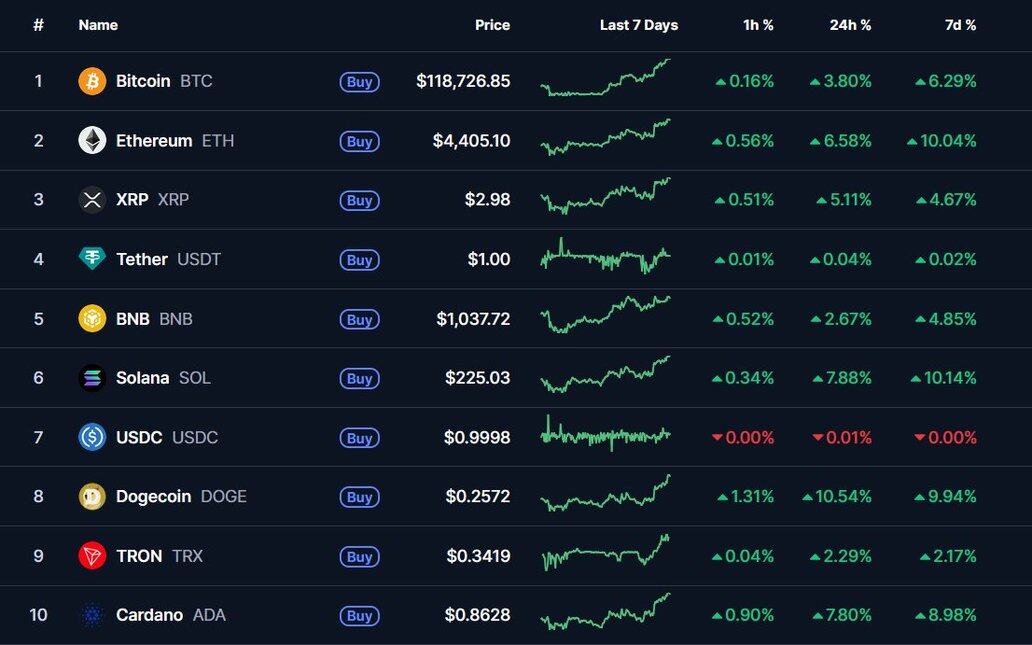Viewport: 1032px width, 645px height.
Task: Open the BNB logo icon
Action: 92,319
